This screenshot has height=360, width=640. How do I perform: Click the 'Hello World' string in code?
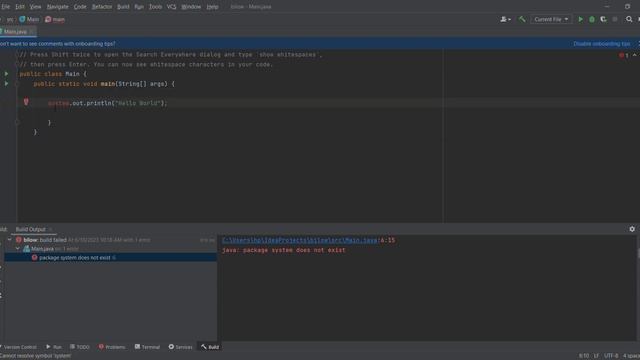138,103
